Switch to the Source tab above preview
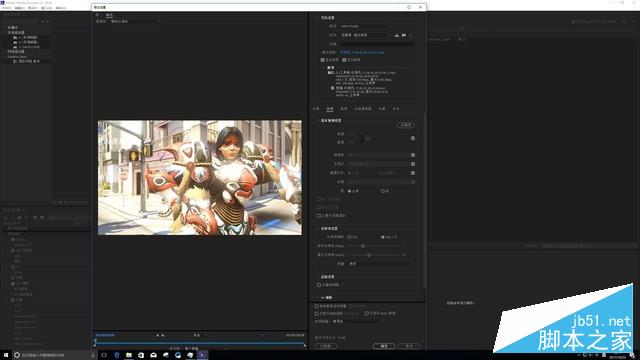This screenshot has height=360, width=640. (x=98, y=15)
